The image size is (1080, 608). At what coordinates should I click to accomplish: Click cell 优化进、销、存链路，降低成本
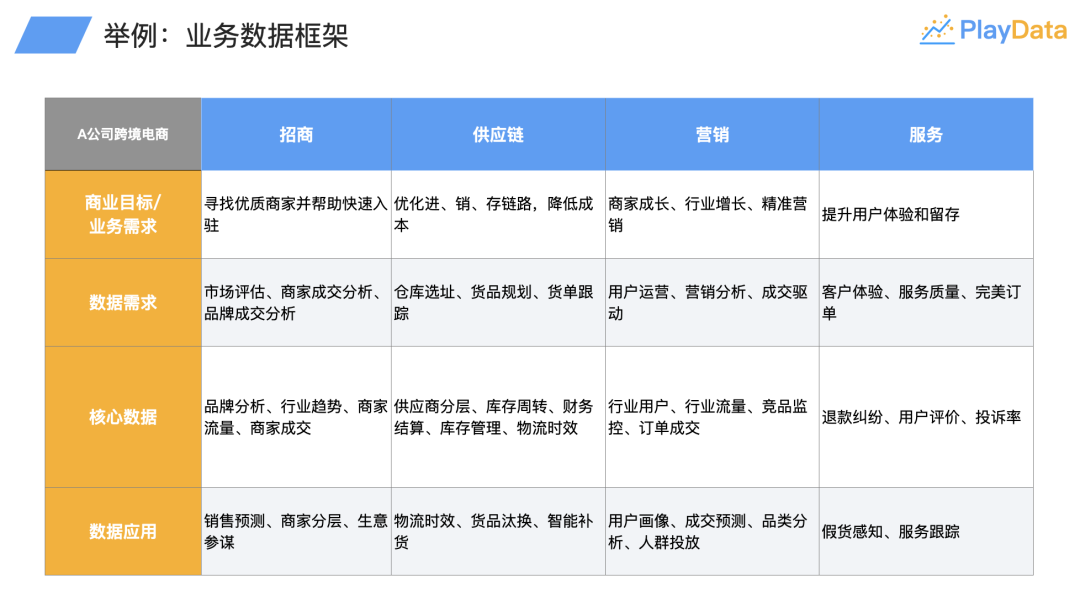click(498, 214)
